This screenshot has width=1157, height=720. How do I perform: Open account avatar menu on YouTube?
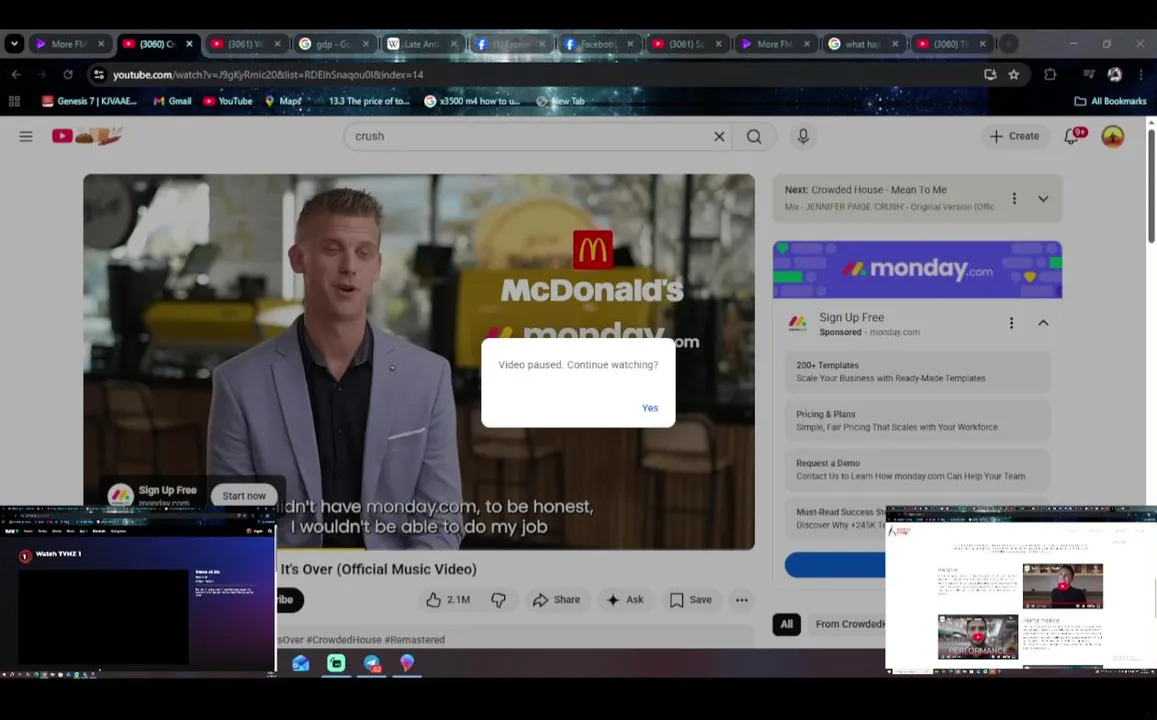click(x=1113, y=136)
